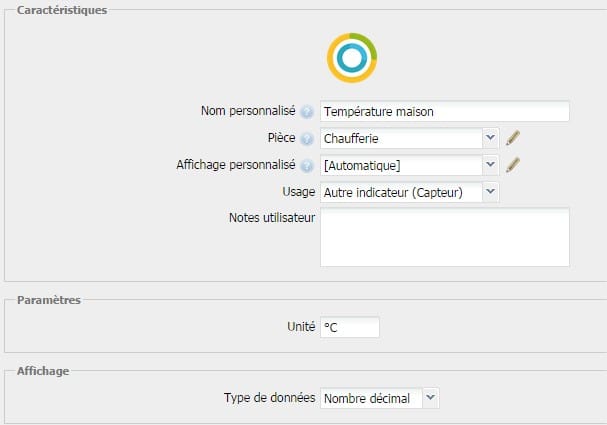Click inside the Notes utilisateur text area
Image resolution: width=607 pixels, height=425 pixels.
(445, 237)
